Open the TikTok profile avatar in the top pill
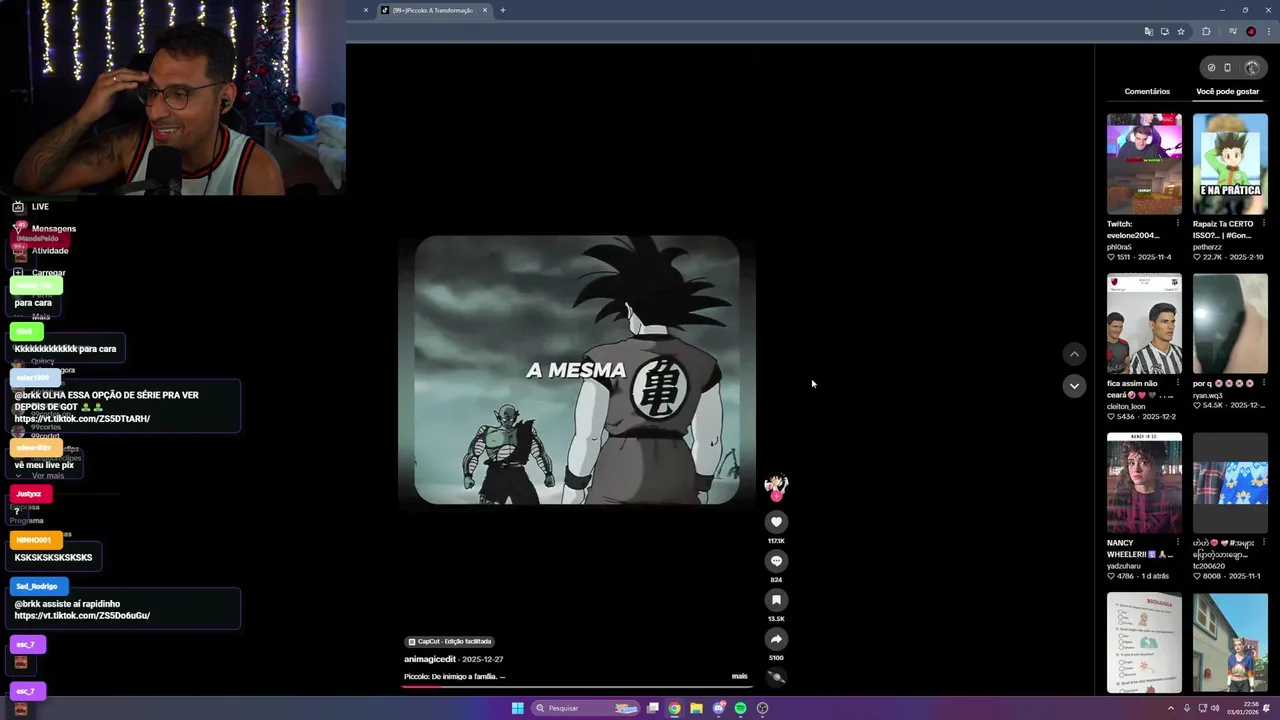Viewport: 1280px width, 720px height. point(1252,68)
